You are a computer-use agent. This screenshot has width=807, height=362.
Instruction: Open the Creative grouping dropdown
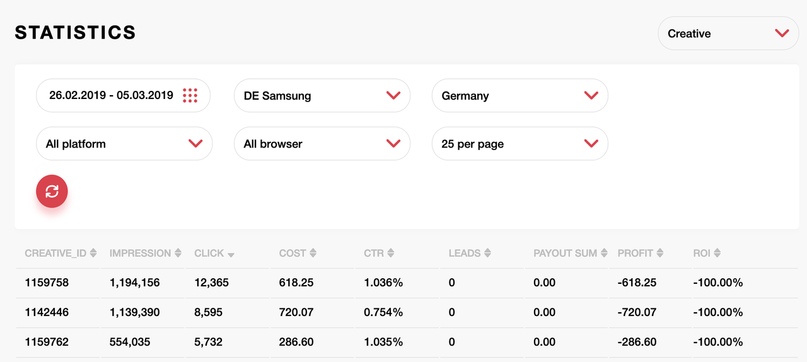point(728,33)
